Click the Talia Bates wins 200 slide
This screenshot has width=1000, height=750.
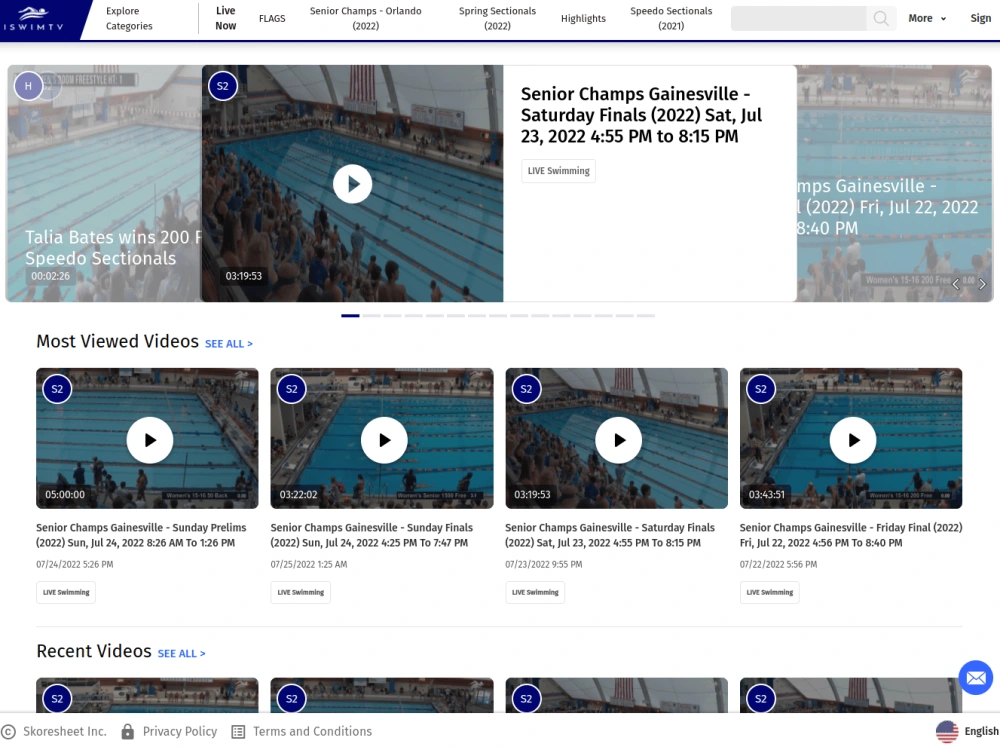[104, 184]
